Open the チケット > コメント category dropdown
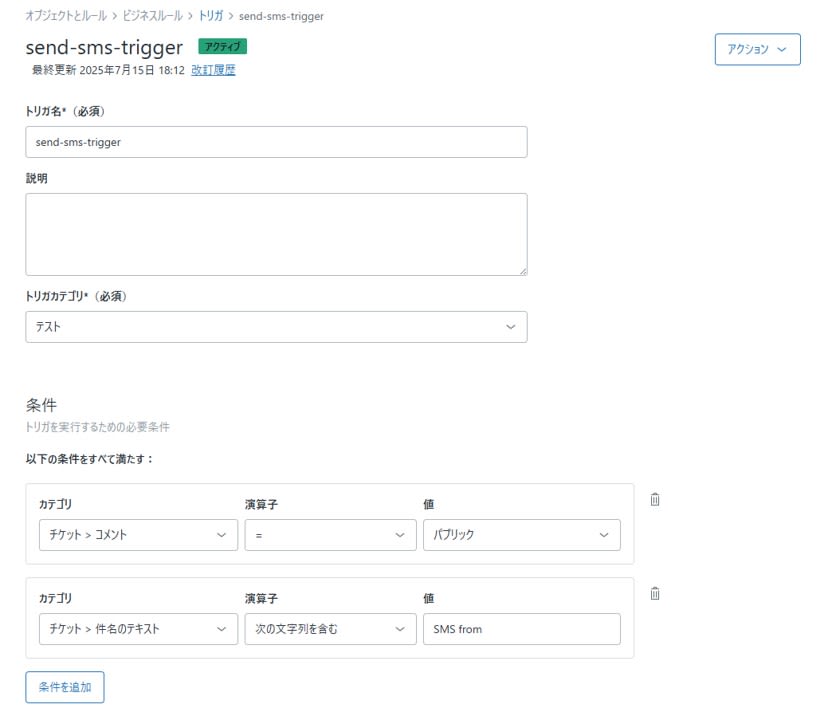The width and height of the screenshot is (836, 720). pos(138,535)
